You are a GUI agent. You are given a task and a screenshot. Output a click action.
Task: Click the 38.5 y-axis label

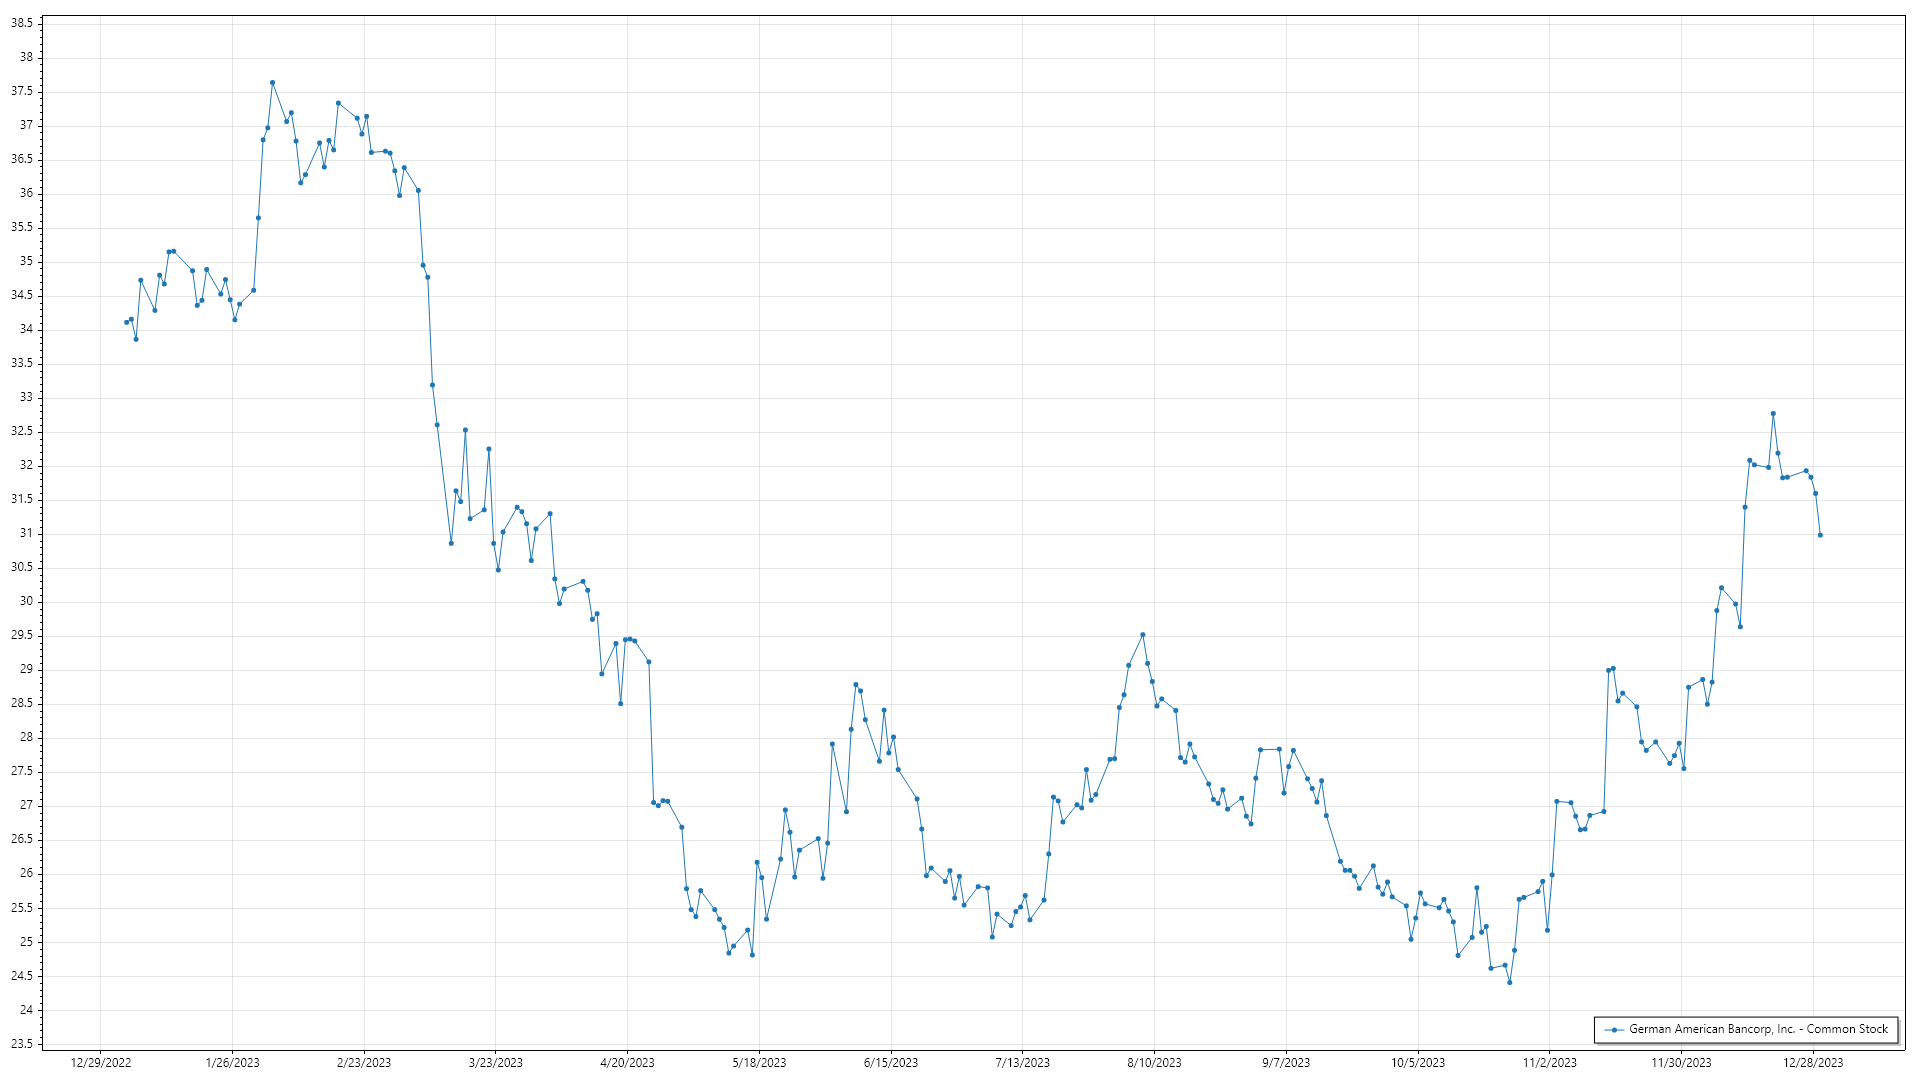[x=22, y=23]
